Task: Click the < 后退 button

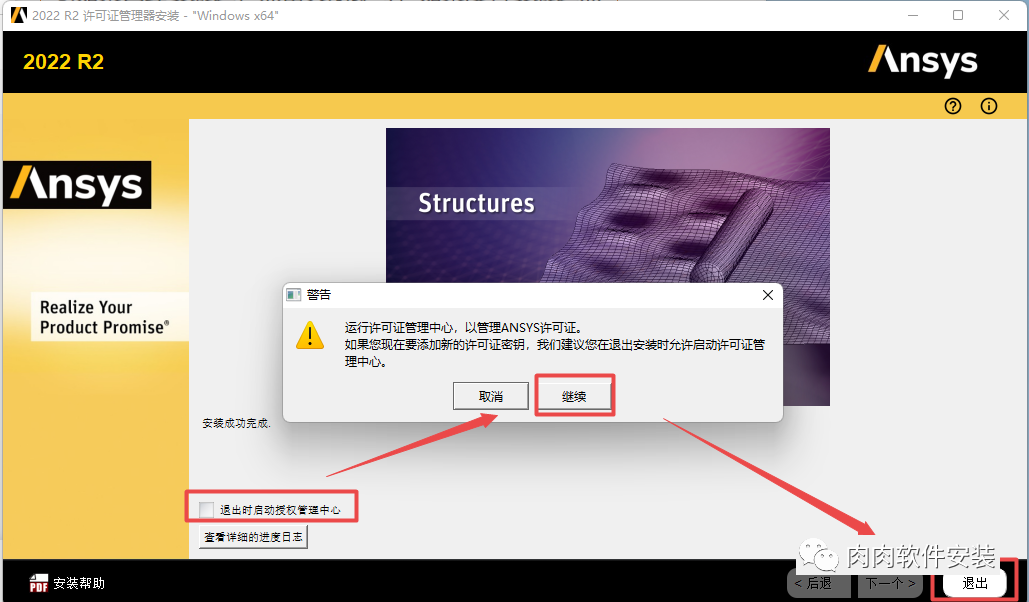Action: click(x=818, y=583)
